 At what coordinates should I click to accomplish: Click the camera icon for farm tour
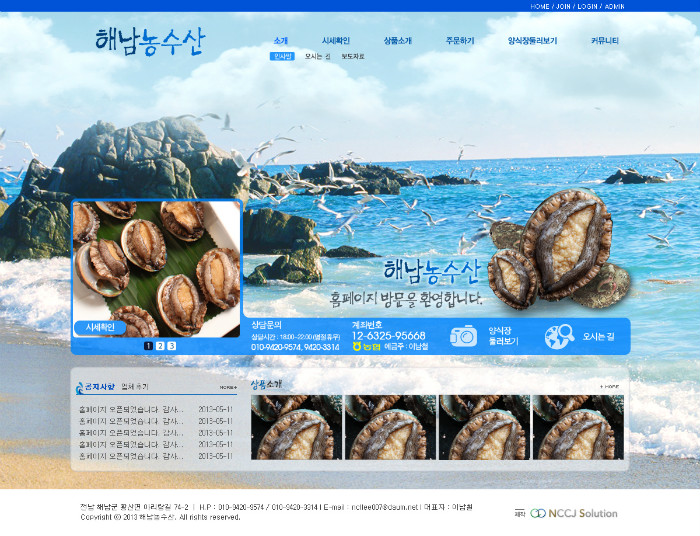(463, 336)
